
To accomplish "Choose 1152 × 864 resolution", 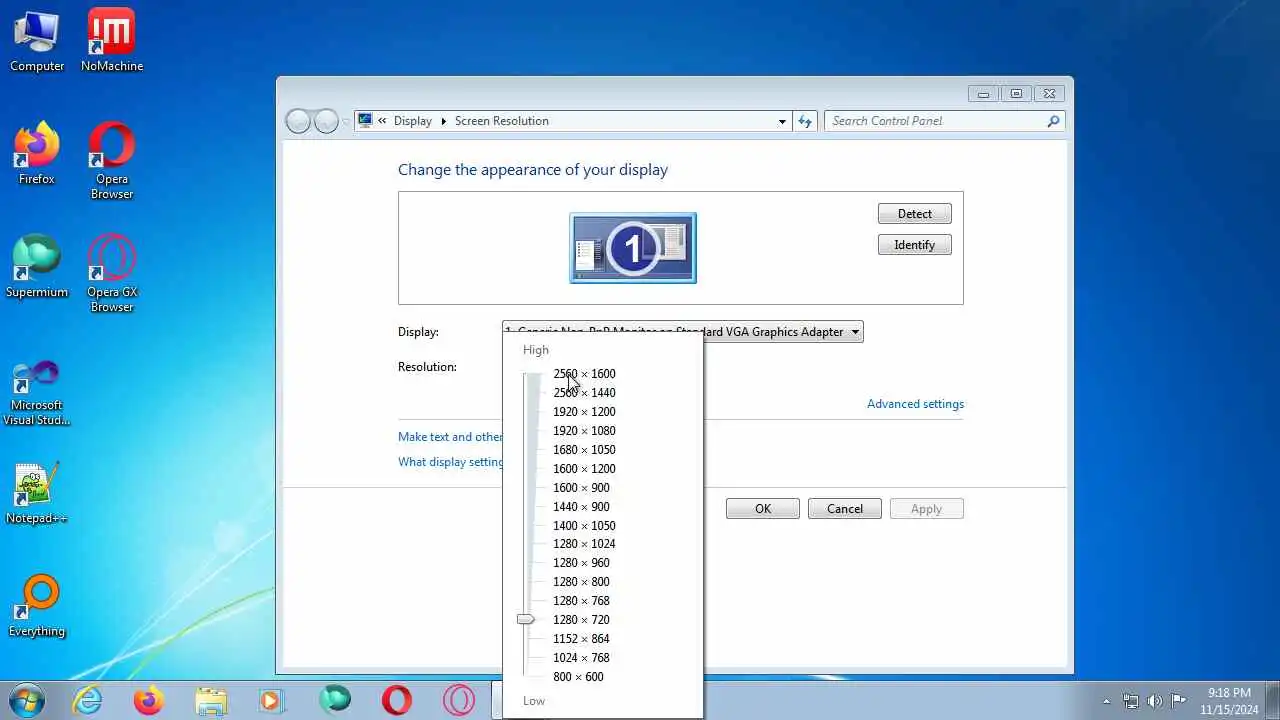I will (581, 639).
